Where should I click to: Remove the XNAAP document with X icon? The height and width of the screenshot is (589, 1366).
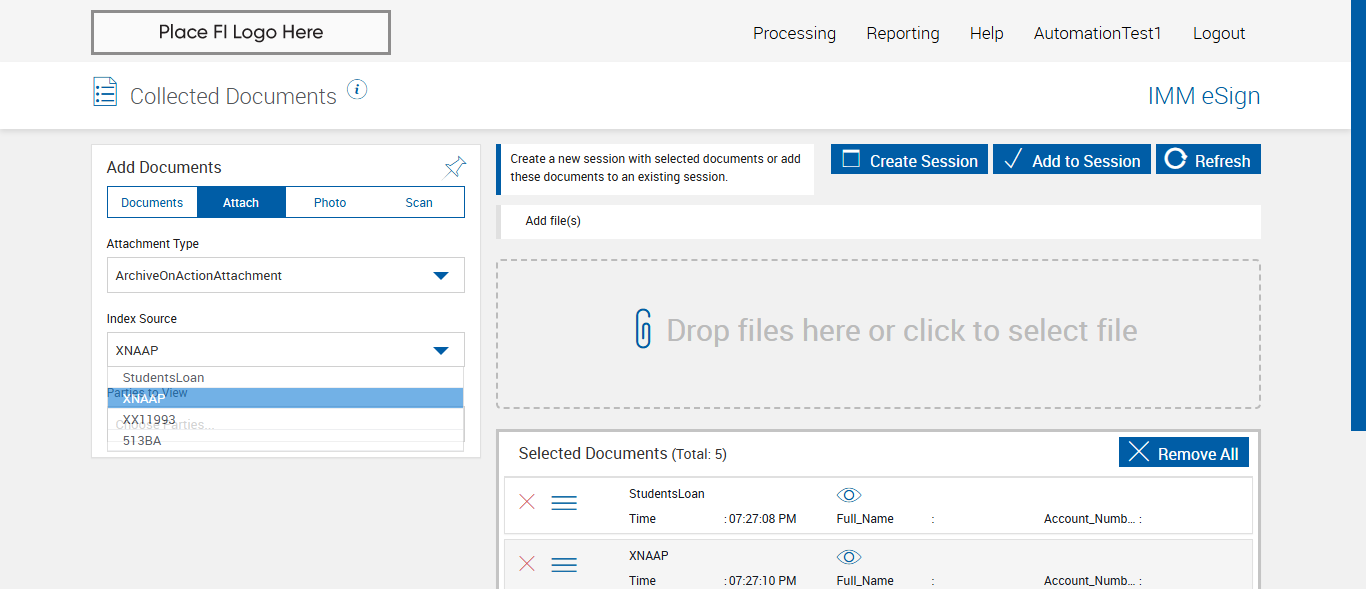(527, 564)
